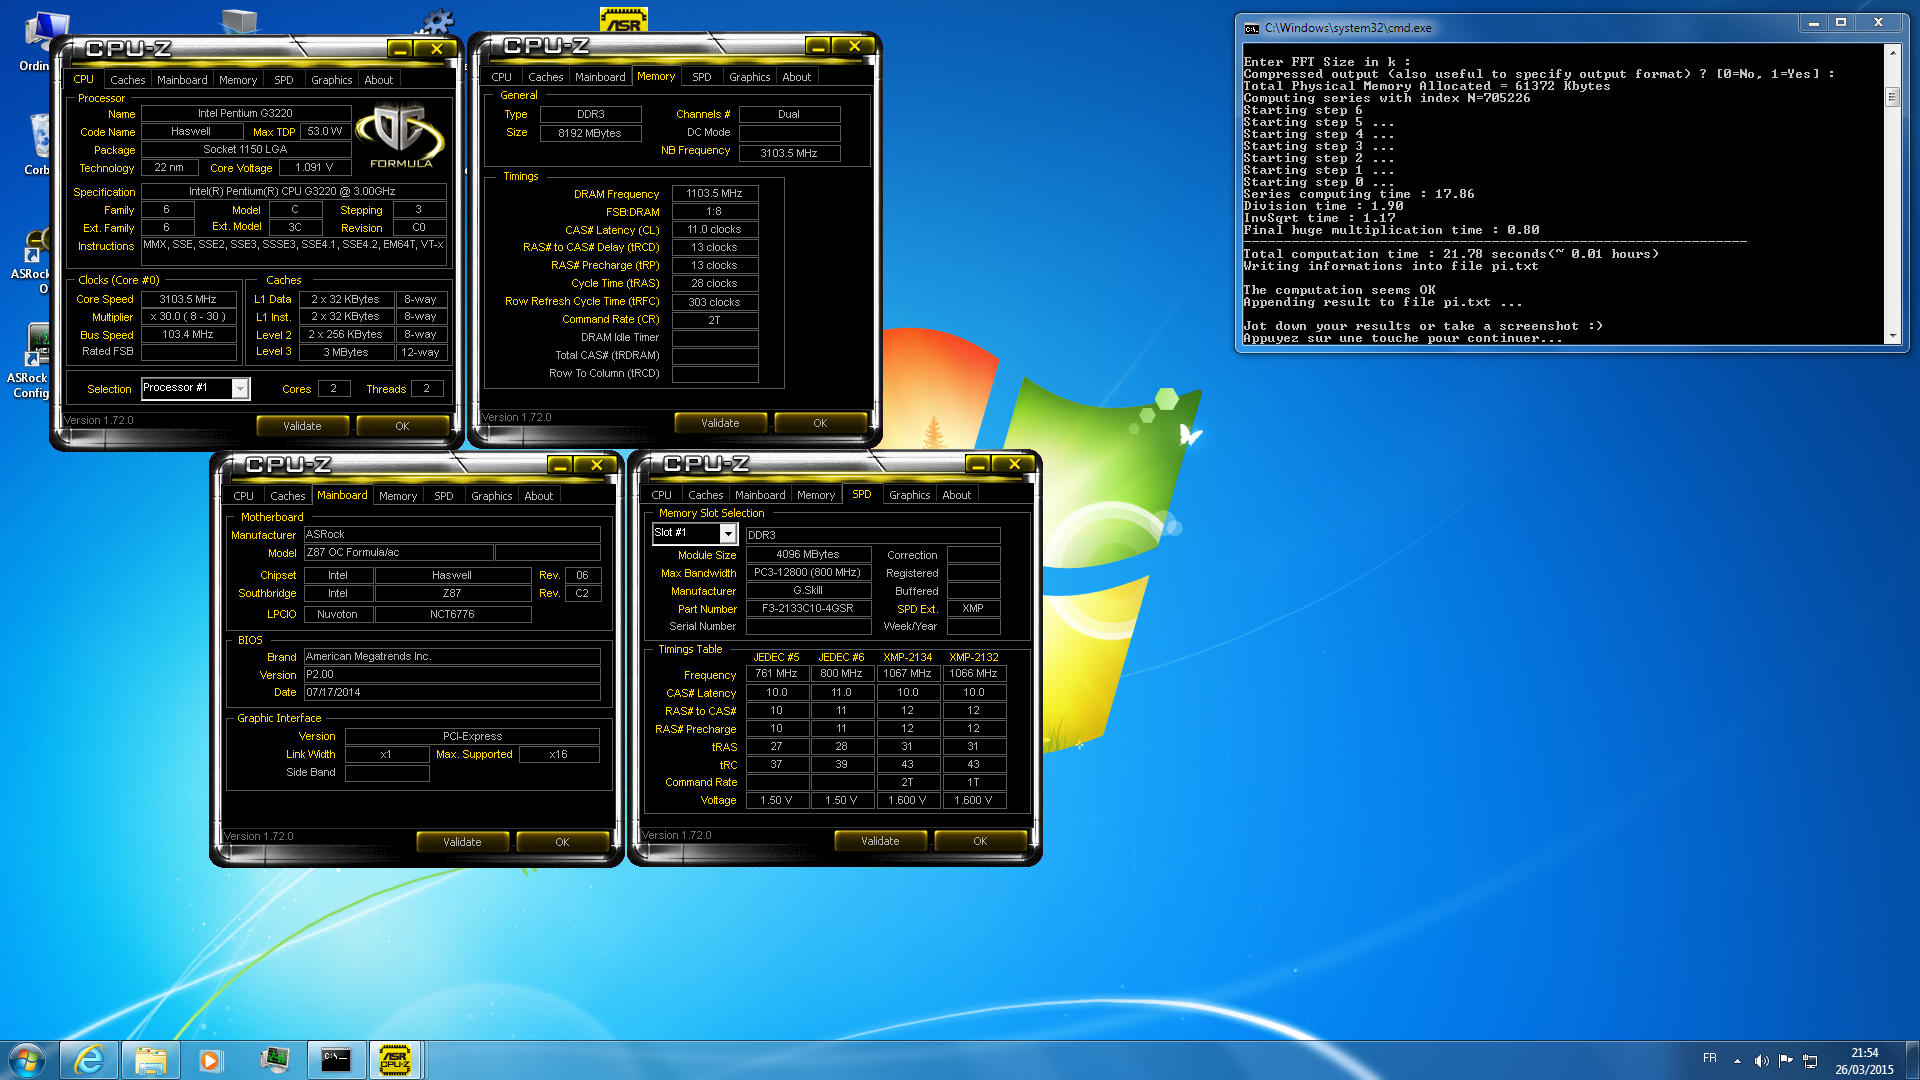Click Validate in the Memory window

720,423
